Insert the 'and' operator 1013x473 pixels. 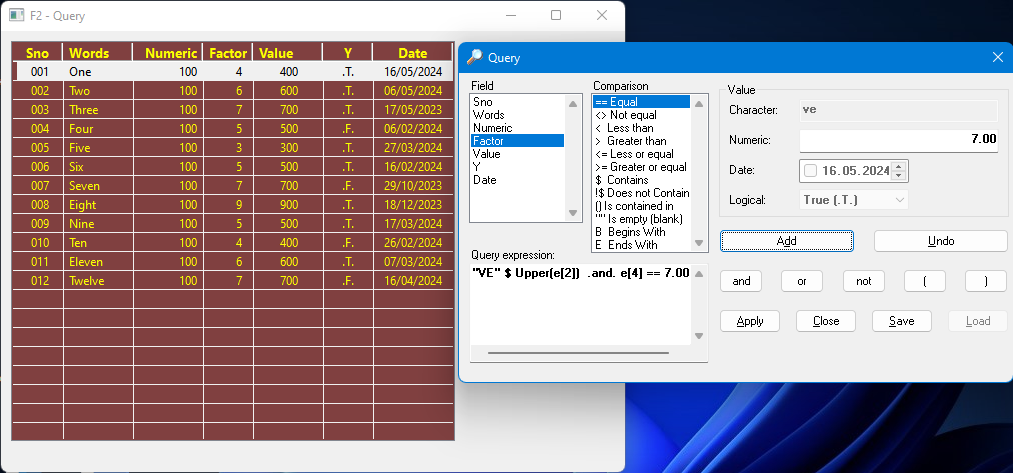tap(741, 281)
